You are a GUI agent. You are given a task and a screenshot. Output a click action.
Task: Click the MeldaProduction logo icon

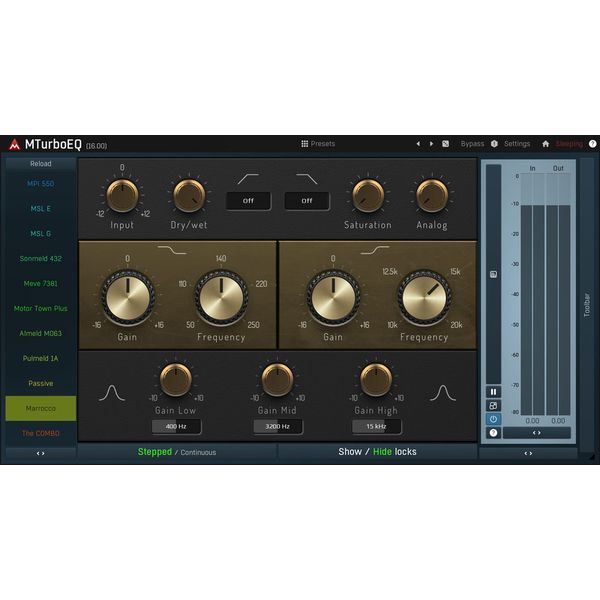pyautogui.click(x=14, y=144)
